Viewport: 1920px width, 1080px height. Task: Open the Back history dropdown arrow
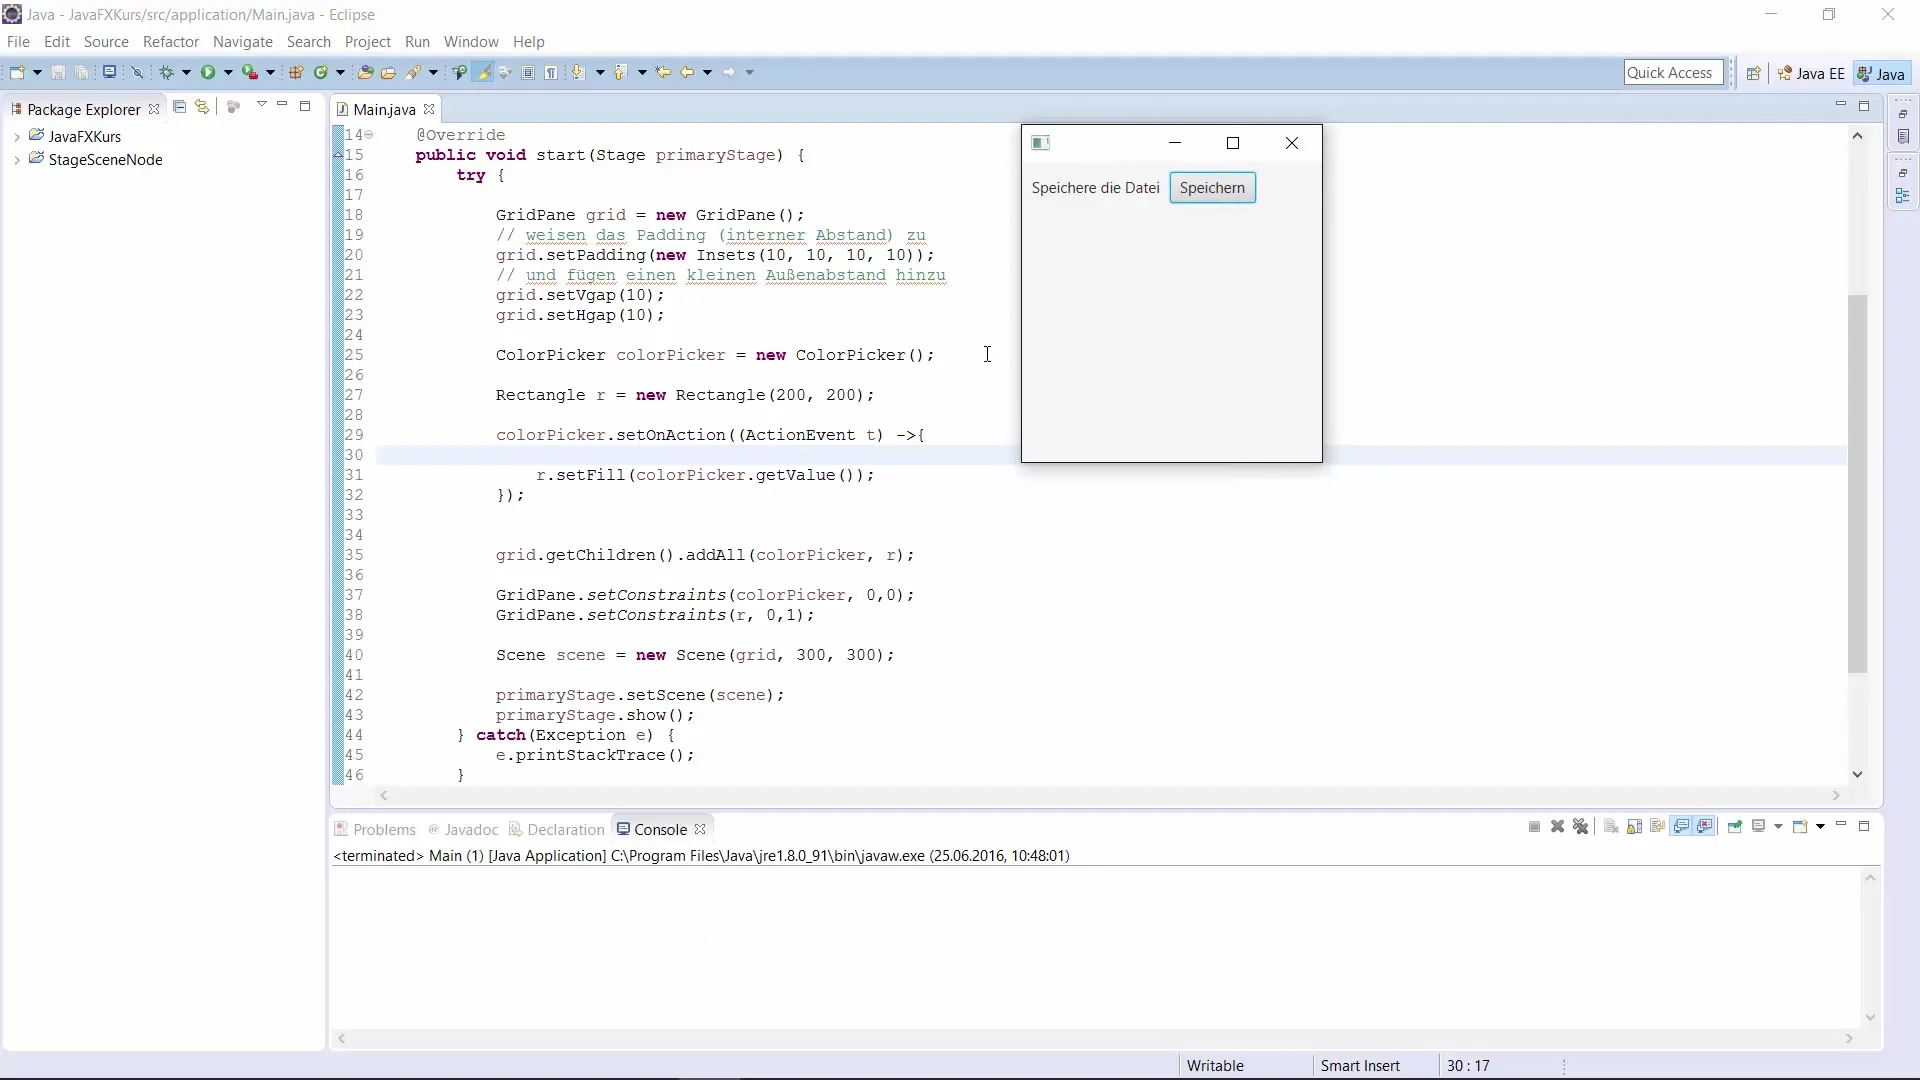(707, 72)
